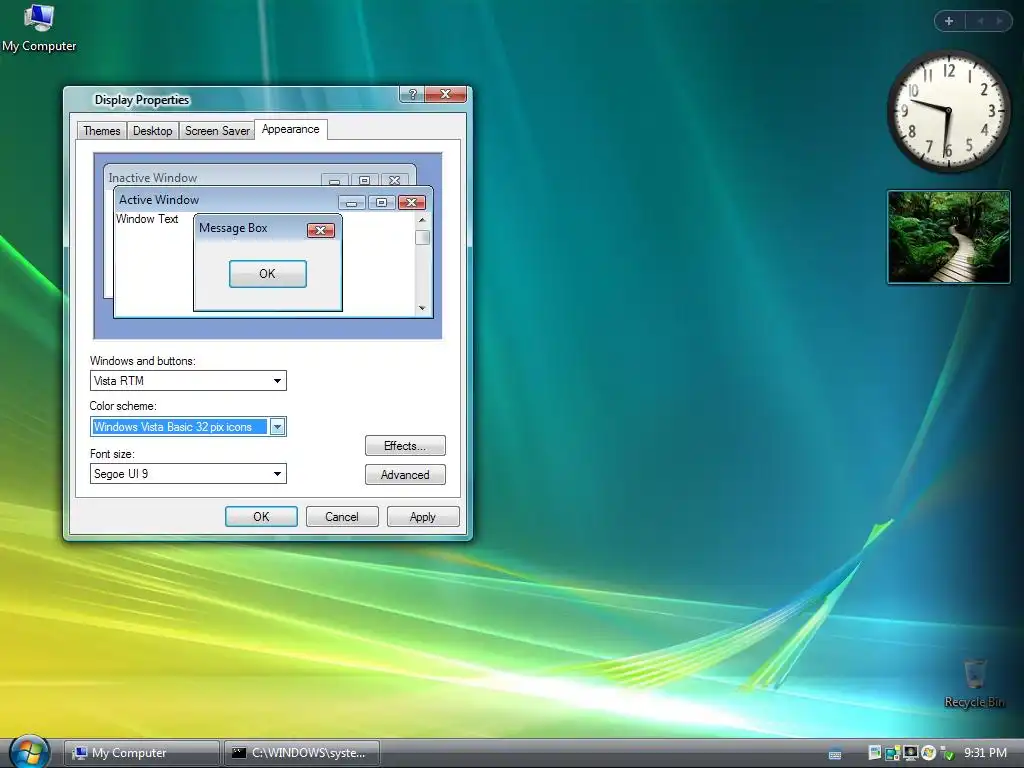Switch to My Computer taskbar button
Viewport: 1024px width, 768px height.
click(142, 753)
